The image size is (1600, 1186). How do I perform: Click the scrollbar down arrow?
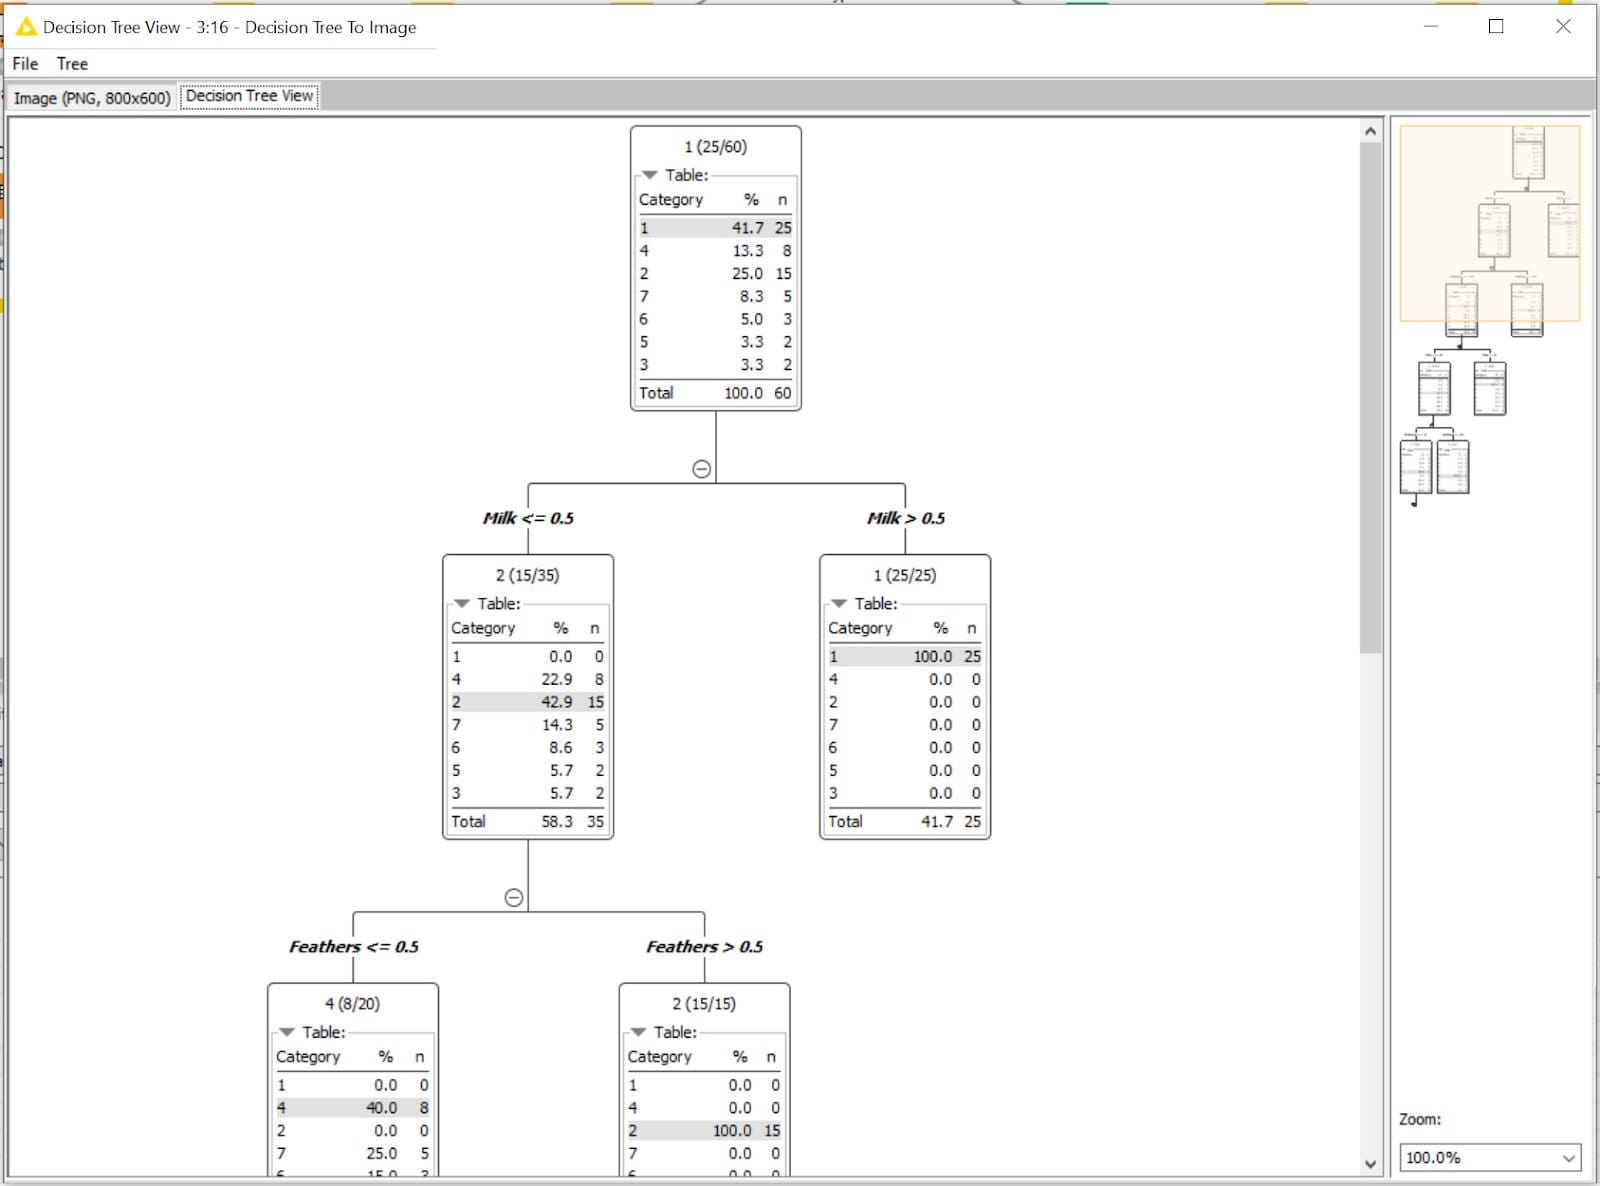tap(1369, 1164)
